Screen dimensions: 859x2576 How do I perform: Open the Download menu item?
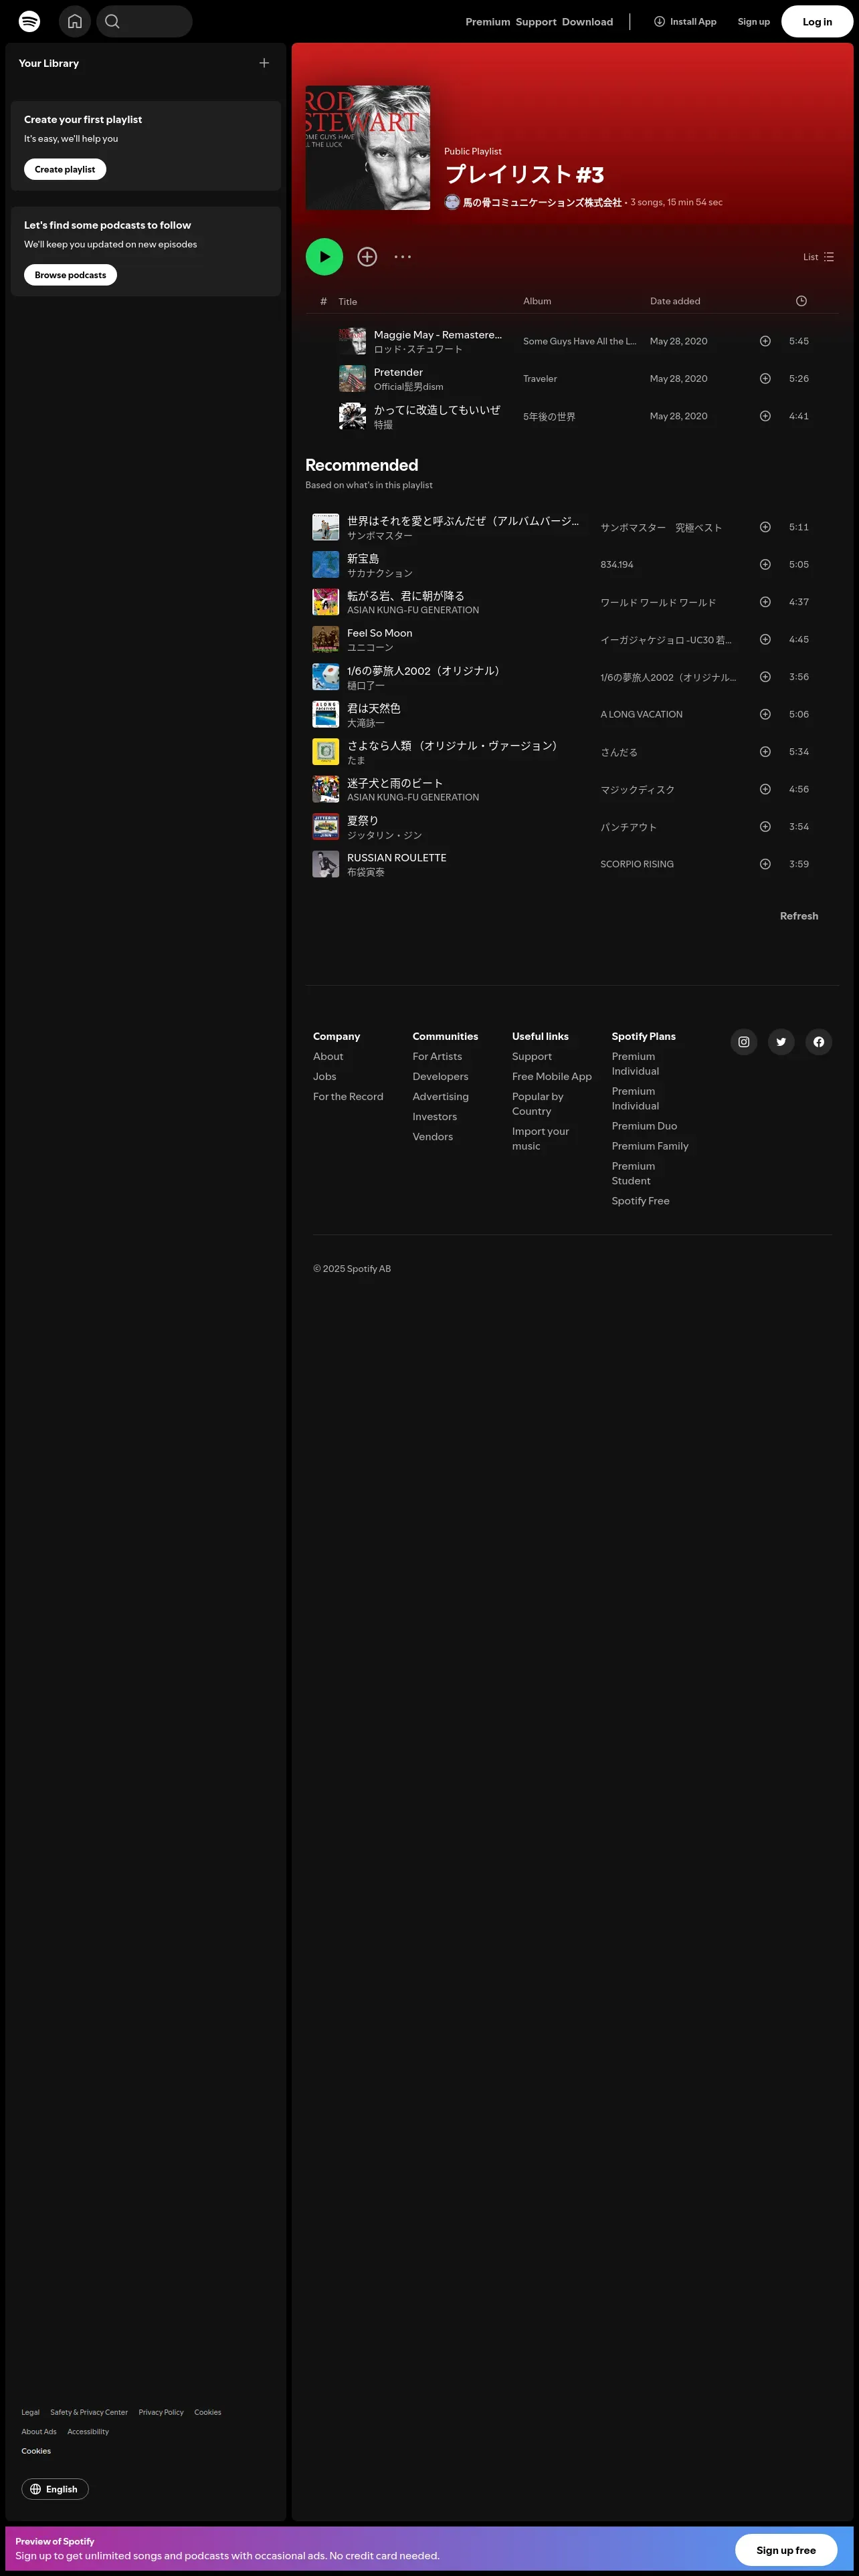click(x=587, y=22)
